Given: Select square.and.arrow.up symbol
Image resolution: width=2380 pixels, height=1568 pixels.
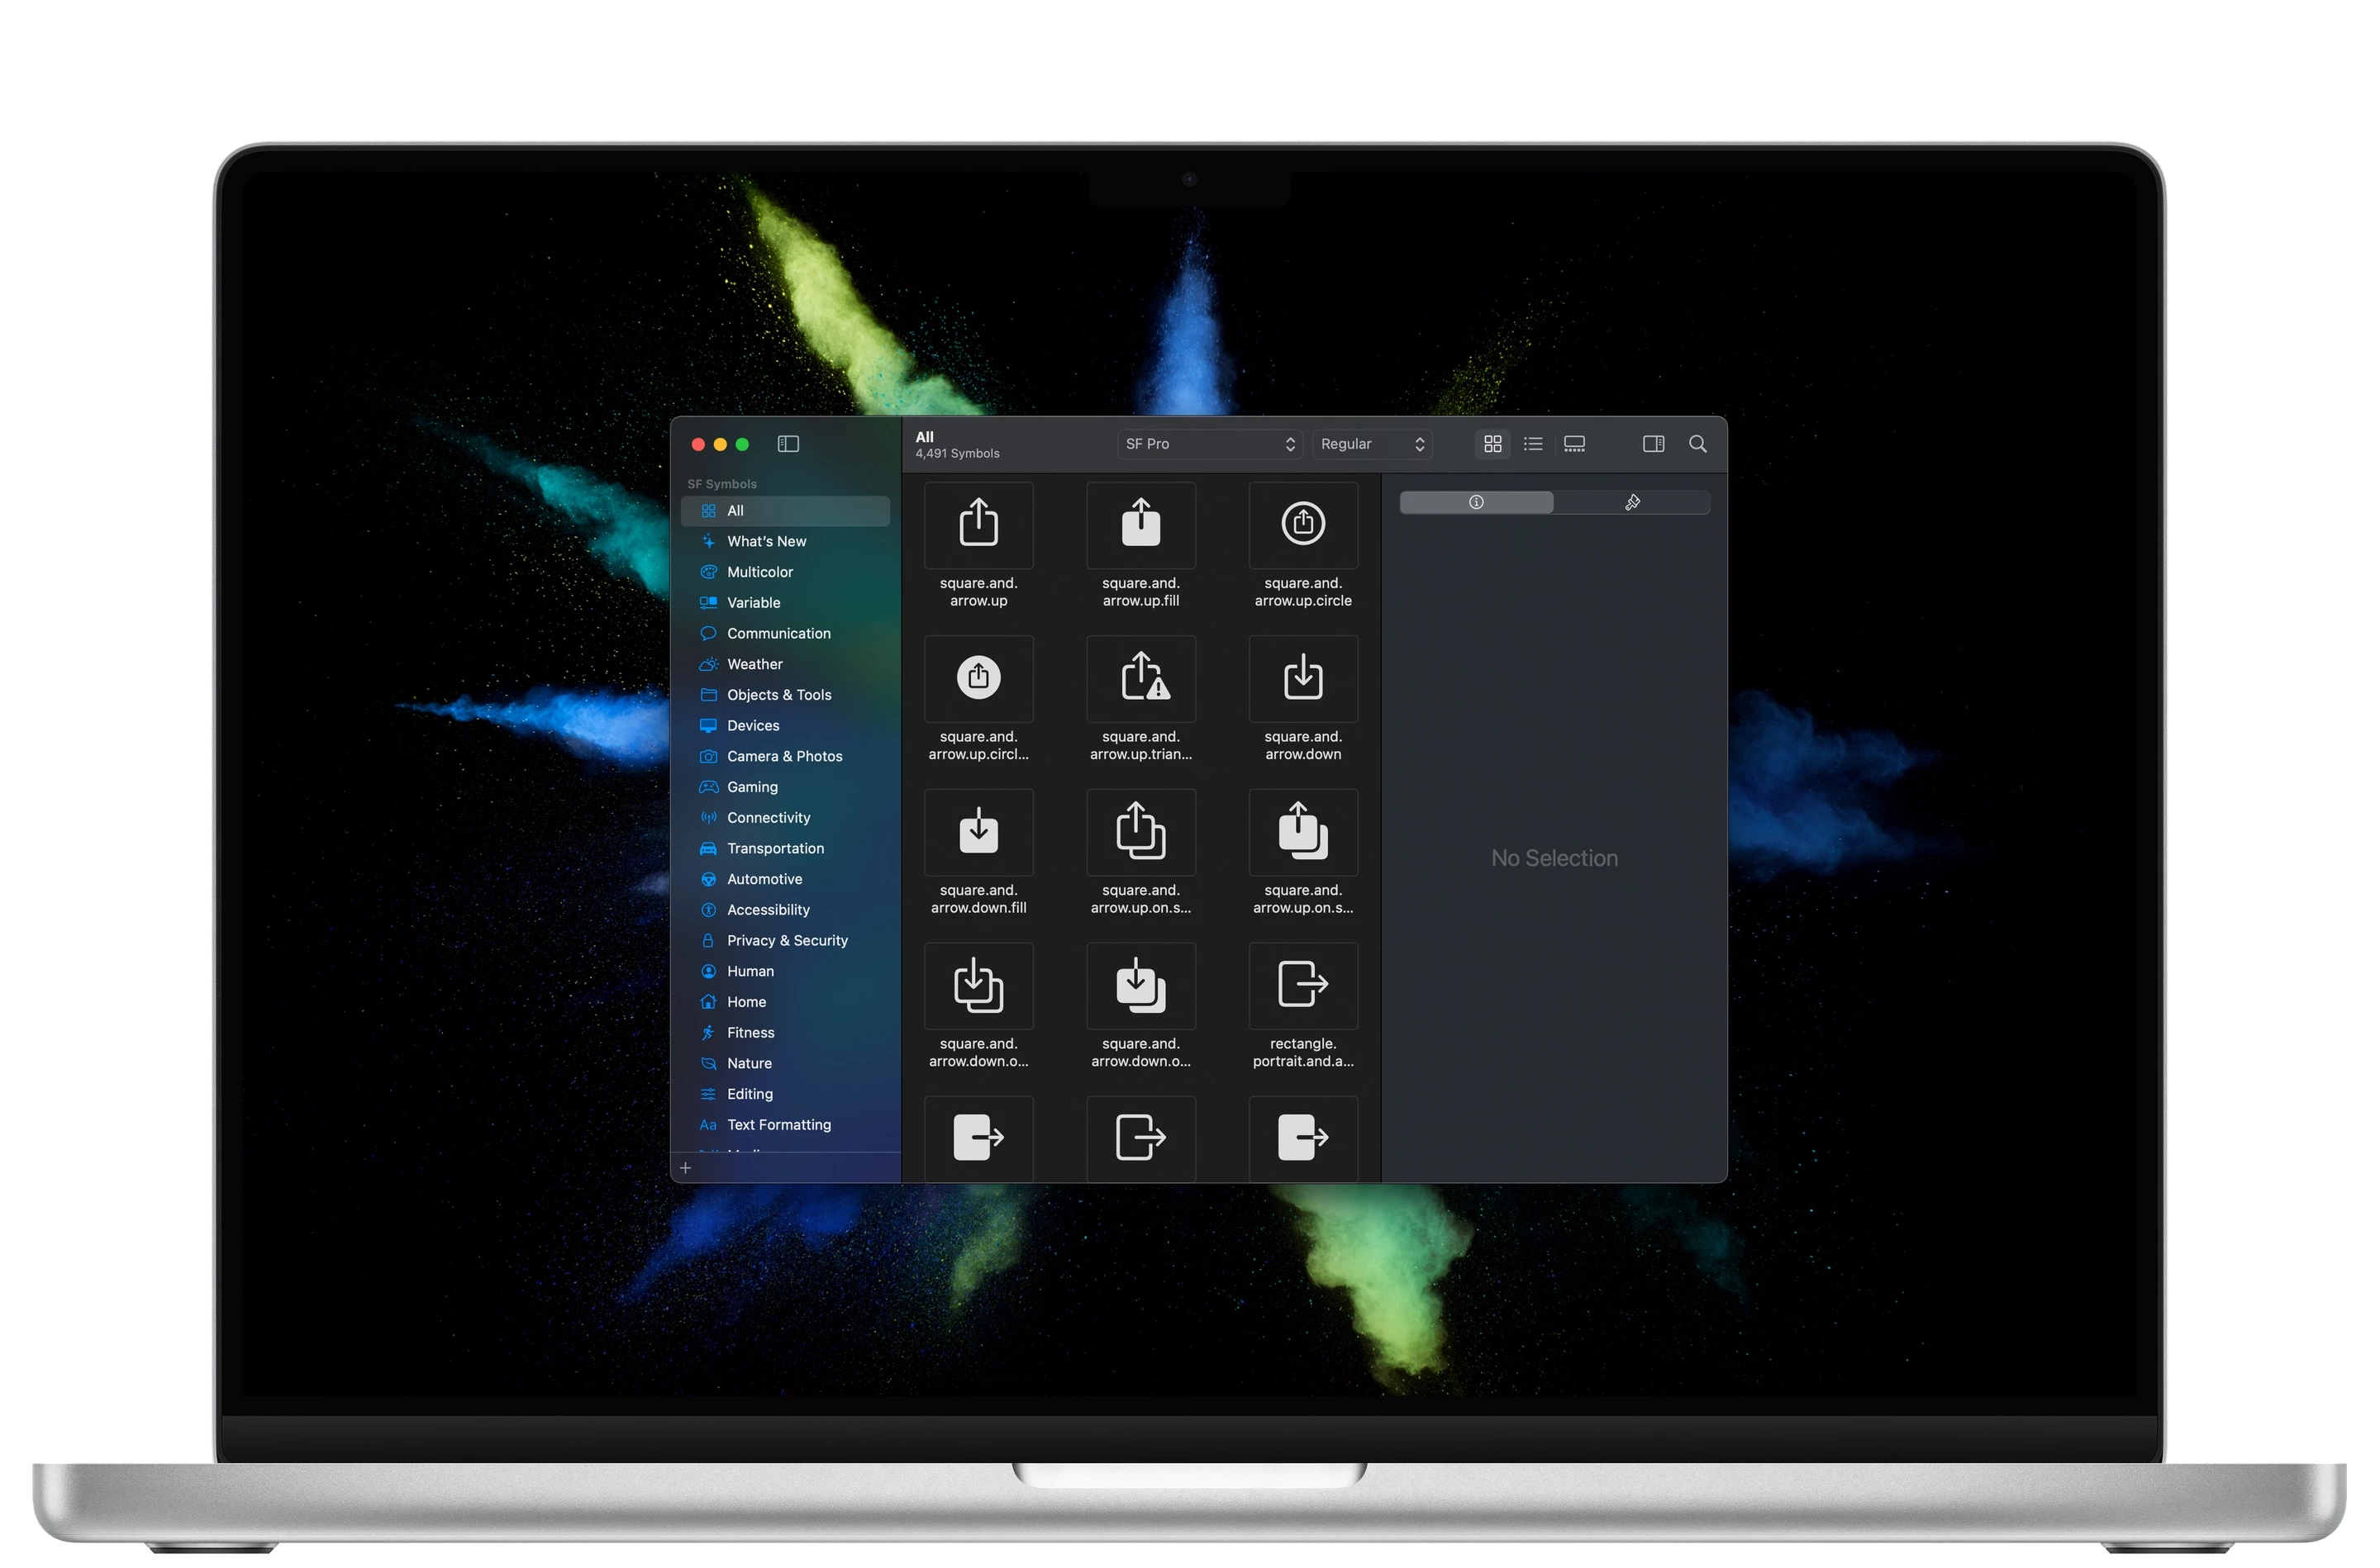Looking at the screenshot, I should [x=978, y=525].
